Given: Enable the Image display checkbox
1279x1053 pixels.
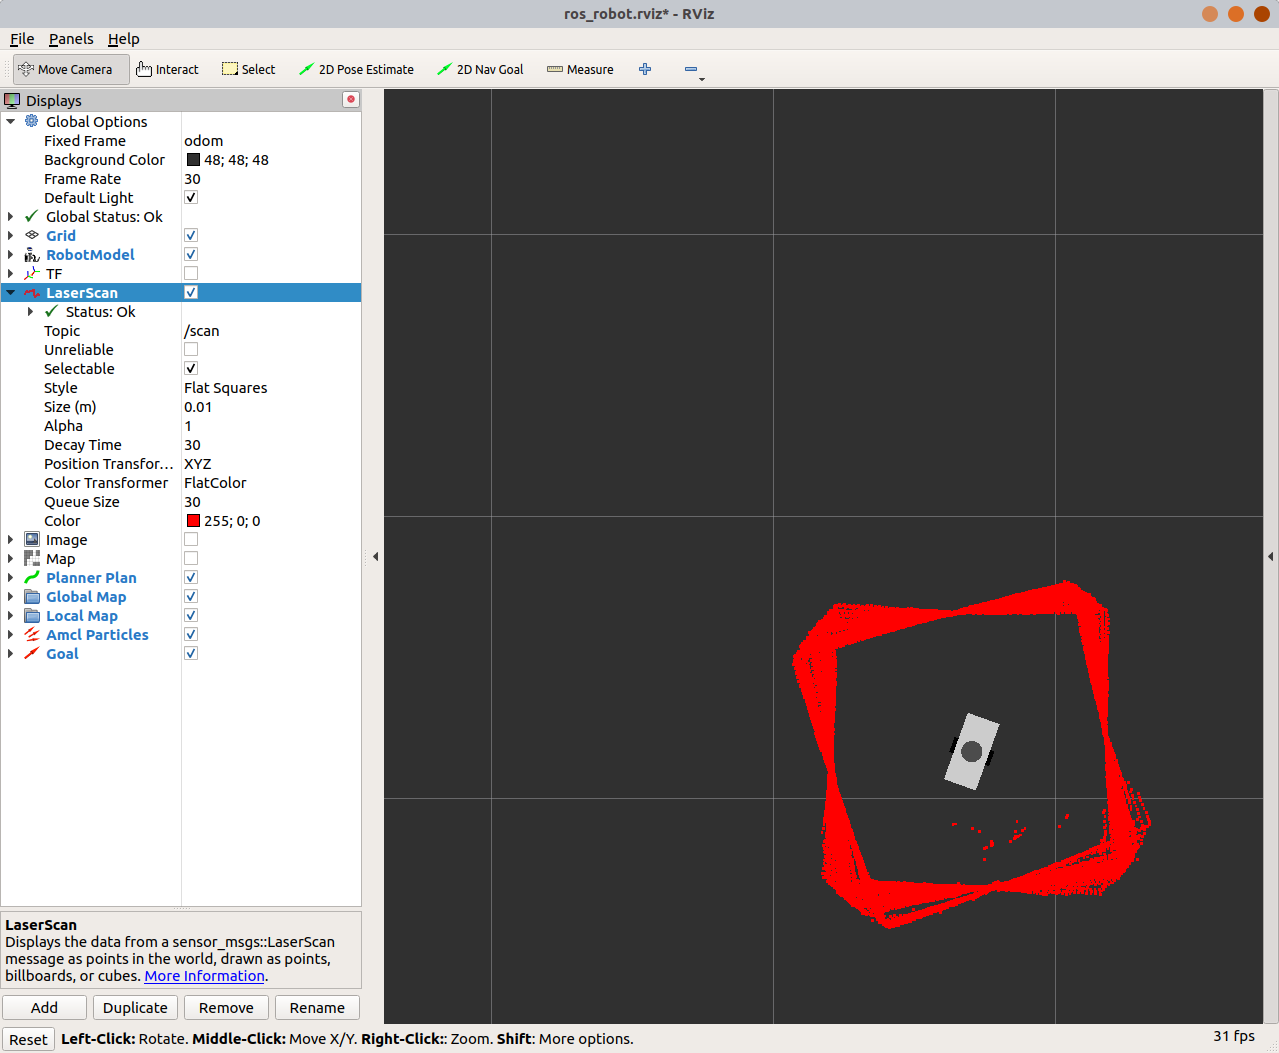Looking at the screenshot, I should tap(191, 539).
